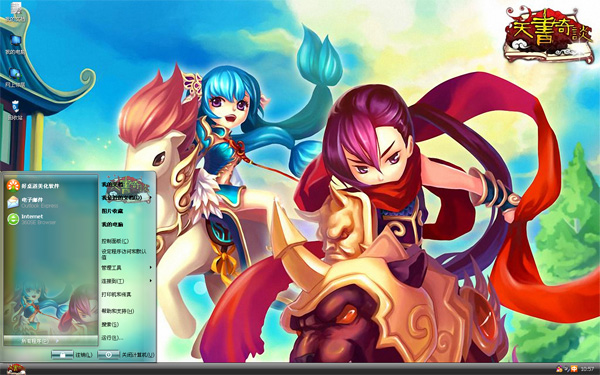600x375 pixels.
Task: Click the 关闭计算机(U) shut down button
Action: (126, 355)
